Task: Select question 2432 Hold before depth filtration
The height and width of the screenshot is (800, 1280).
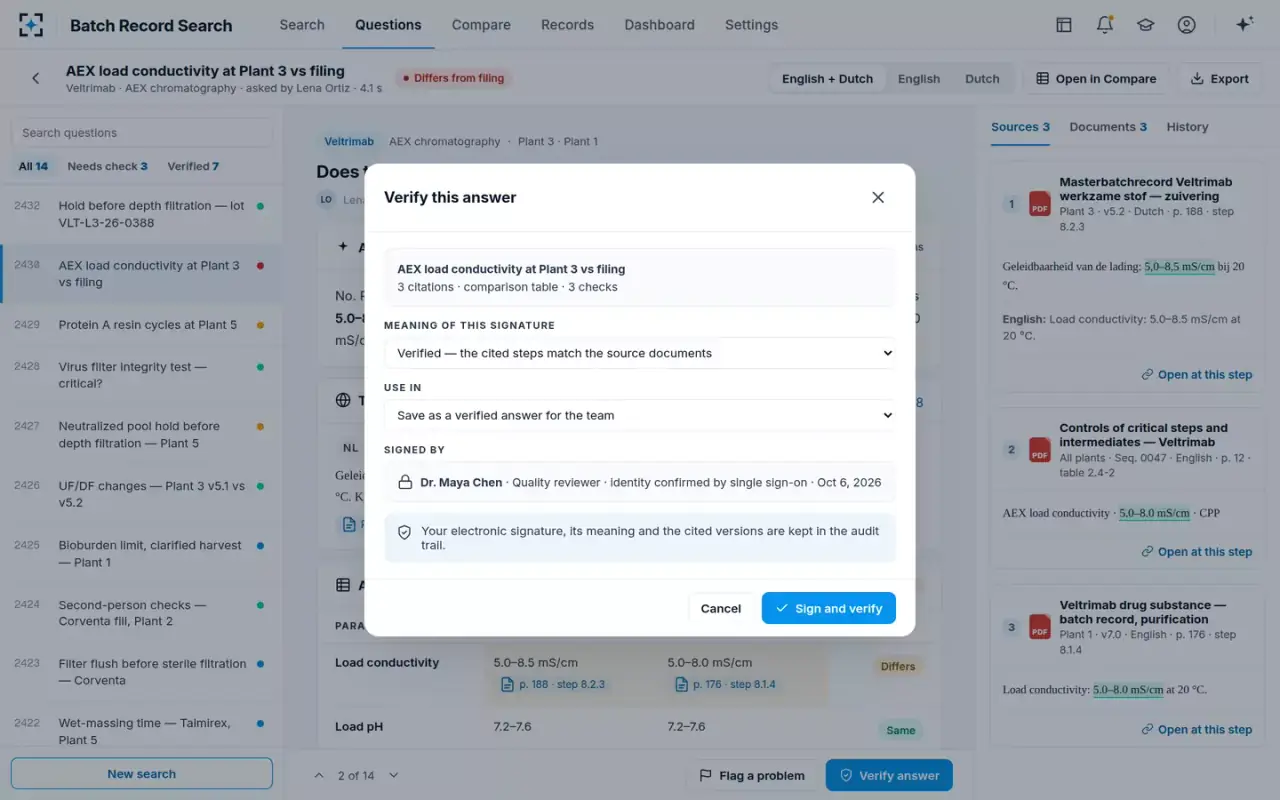Action: 141,214
